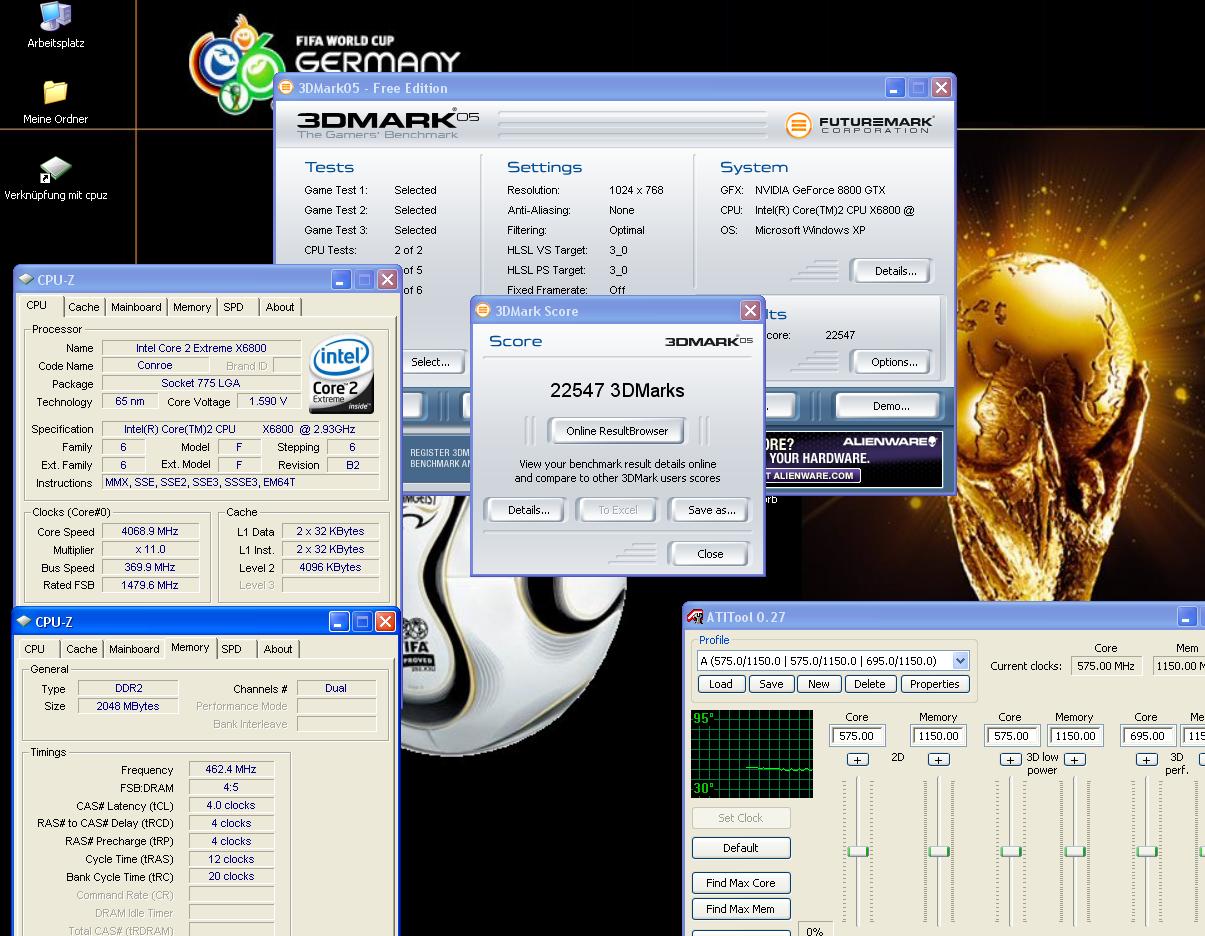
Task: Click the 3D perf Core slider handle
Action: click(1147, 851)
